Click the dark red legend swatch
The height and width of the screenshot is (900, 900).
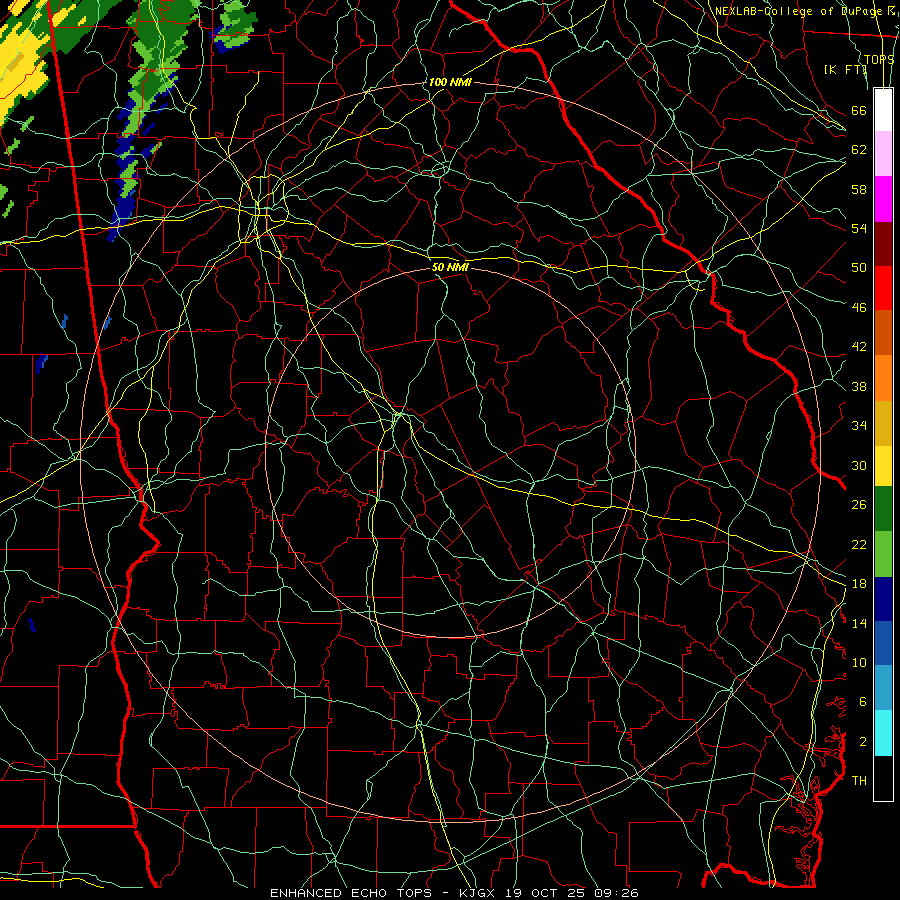pyautogui.click(x=883, y=244)
